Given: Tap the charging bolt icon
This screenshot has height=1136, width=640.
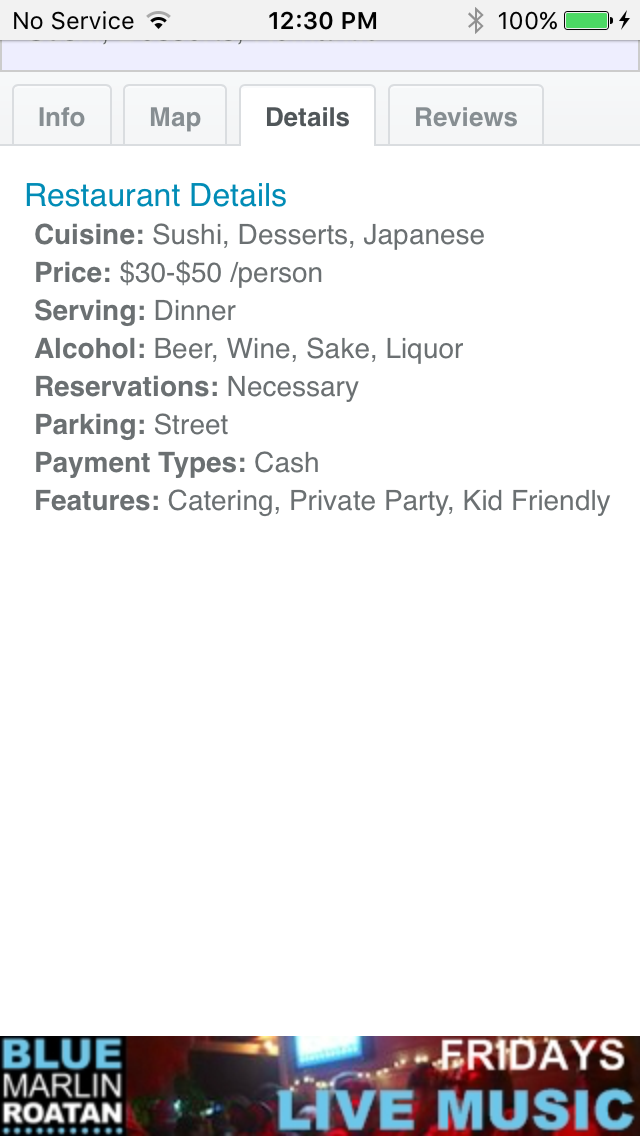Looking at the screenshot, I should 625,20.
